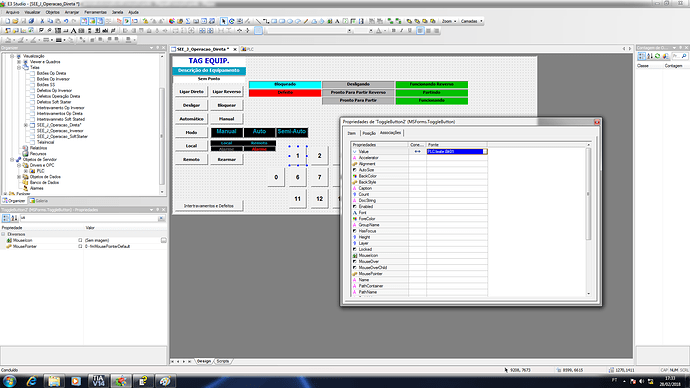Click the open folder toolbar icon
The image size is (690, 388).
pos(15,21)
